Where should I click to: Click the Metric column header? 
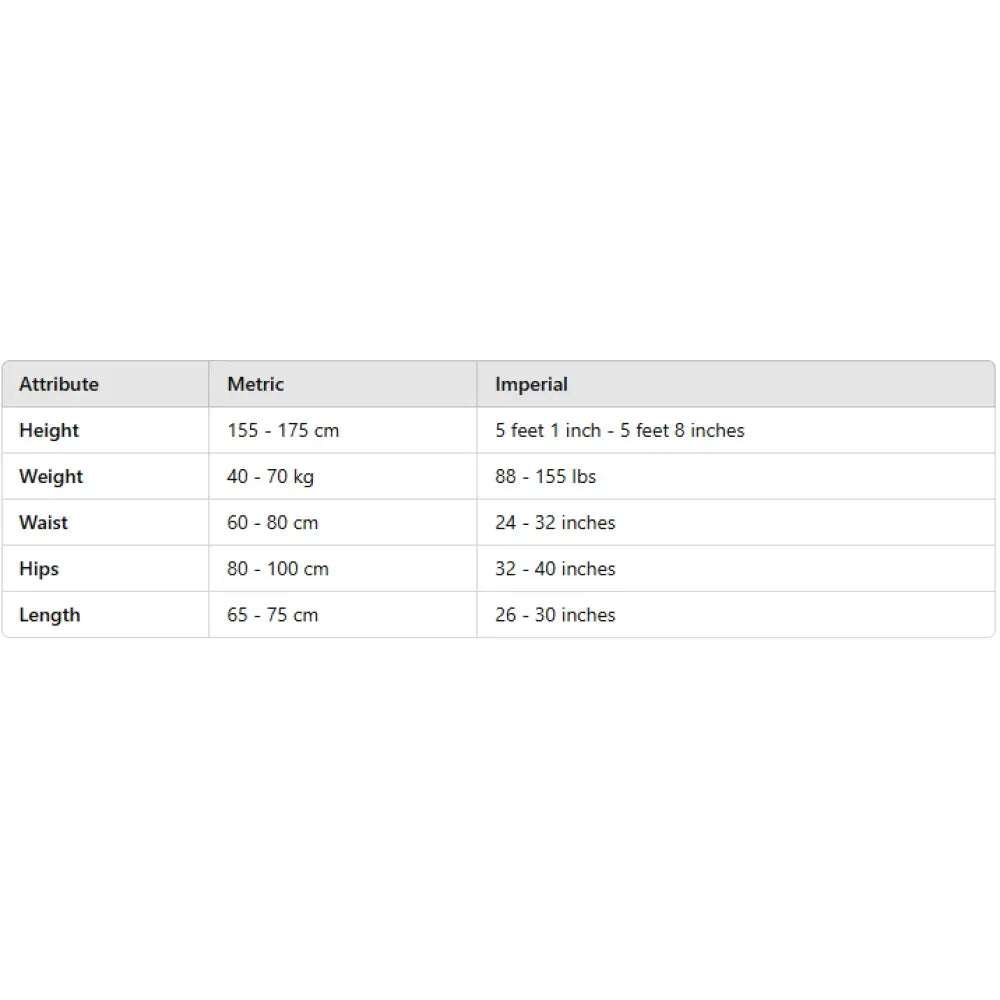pyautogui.click(x=255, y=384)
